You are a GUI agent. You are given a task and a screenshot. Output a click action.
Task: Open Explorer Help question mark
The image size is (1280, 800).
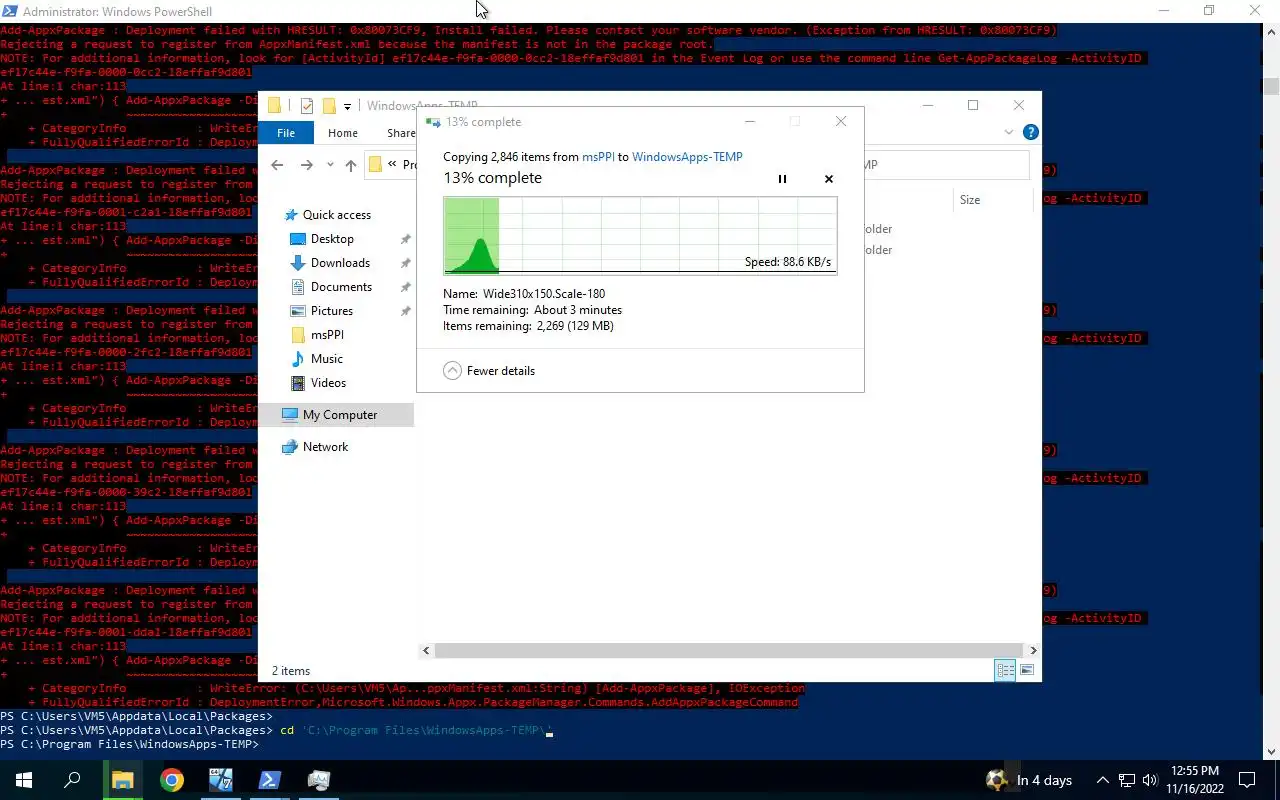[1030, 132]
